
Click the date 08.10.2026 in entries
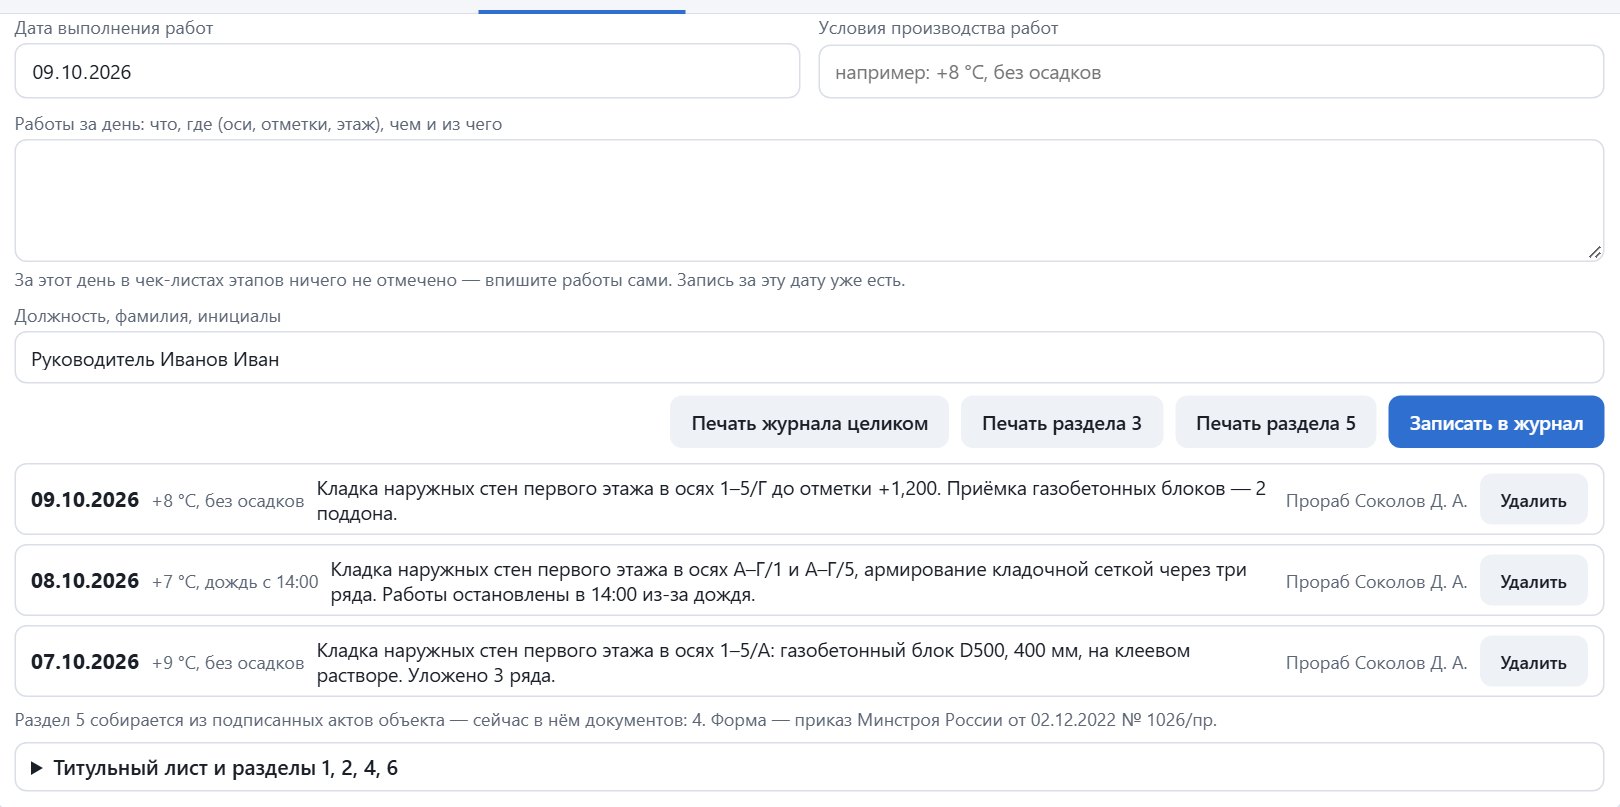(85, 581)
